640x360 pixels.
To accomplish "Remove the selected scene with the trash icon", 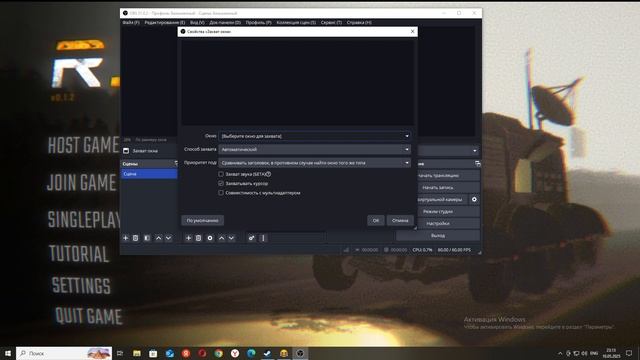I will click(x=136, y=238).
